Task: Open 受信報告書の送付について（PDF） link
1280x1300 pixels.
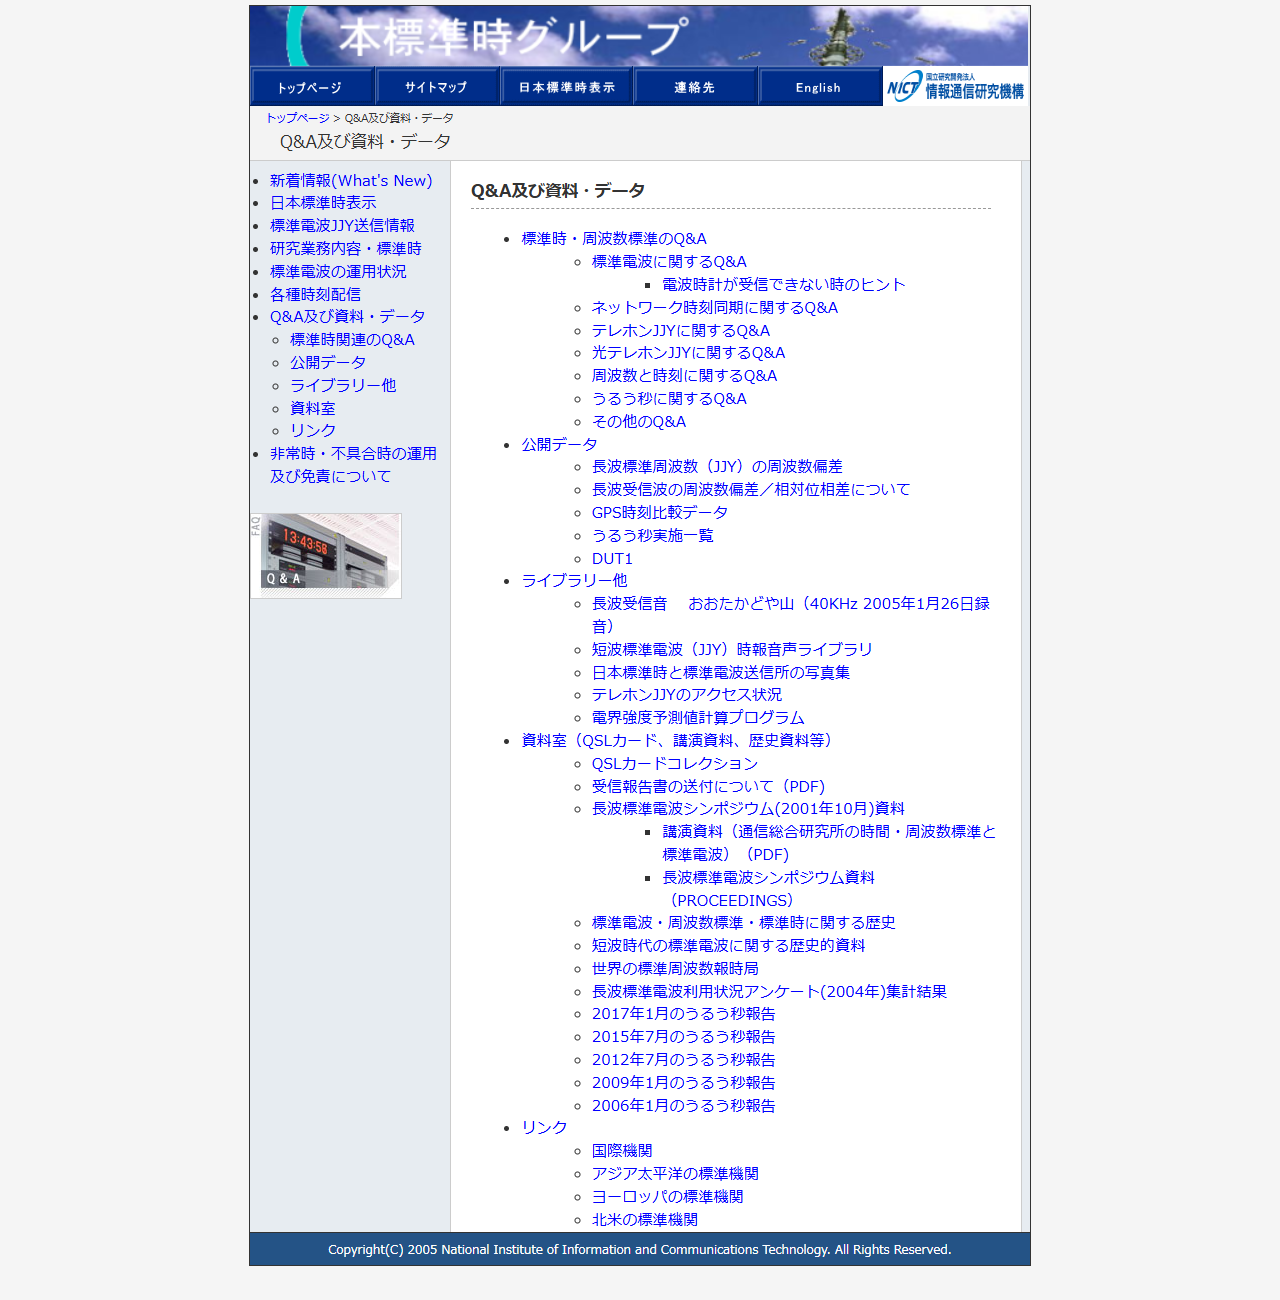Action: [x=708, y=787]
